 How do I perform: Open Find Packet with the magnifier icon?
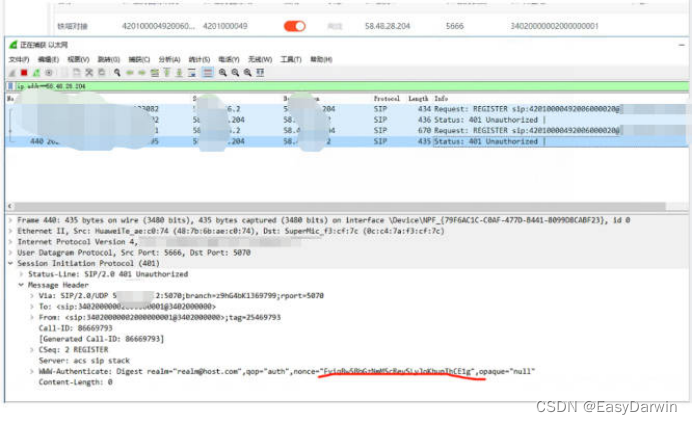click(117, 72)
